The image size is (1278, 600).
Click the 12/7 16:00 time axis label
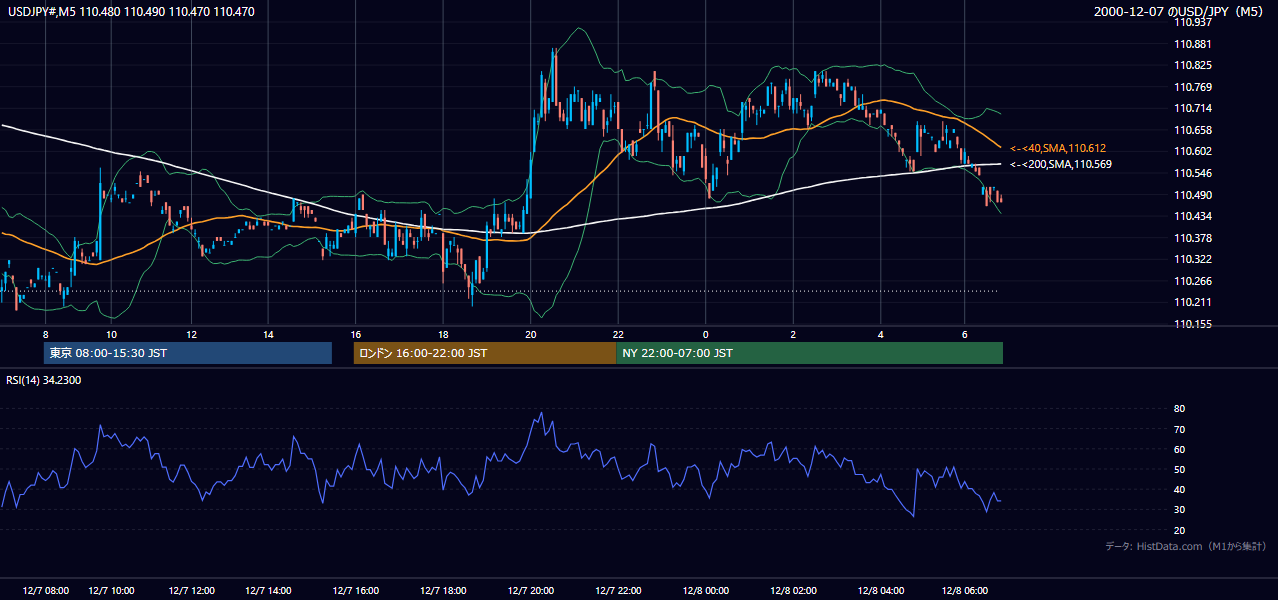coord(356,591)
